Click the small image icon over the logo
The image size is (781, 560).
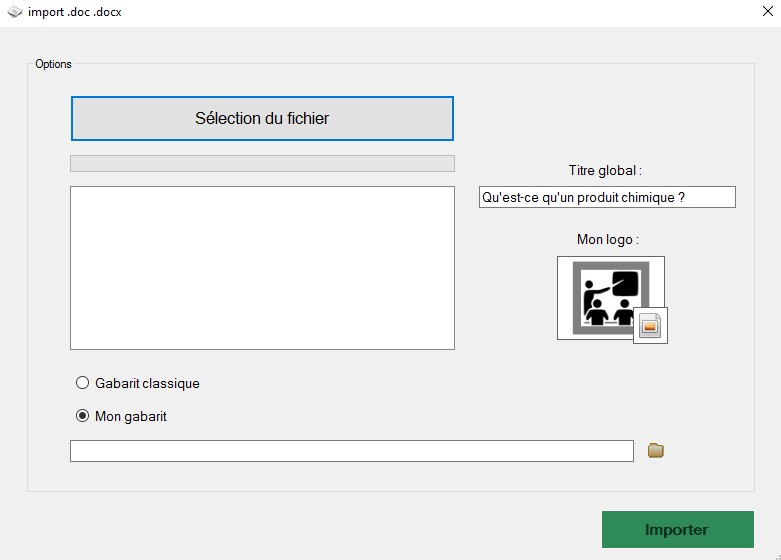click(650, 326)
